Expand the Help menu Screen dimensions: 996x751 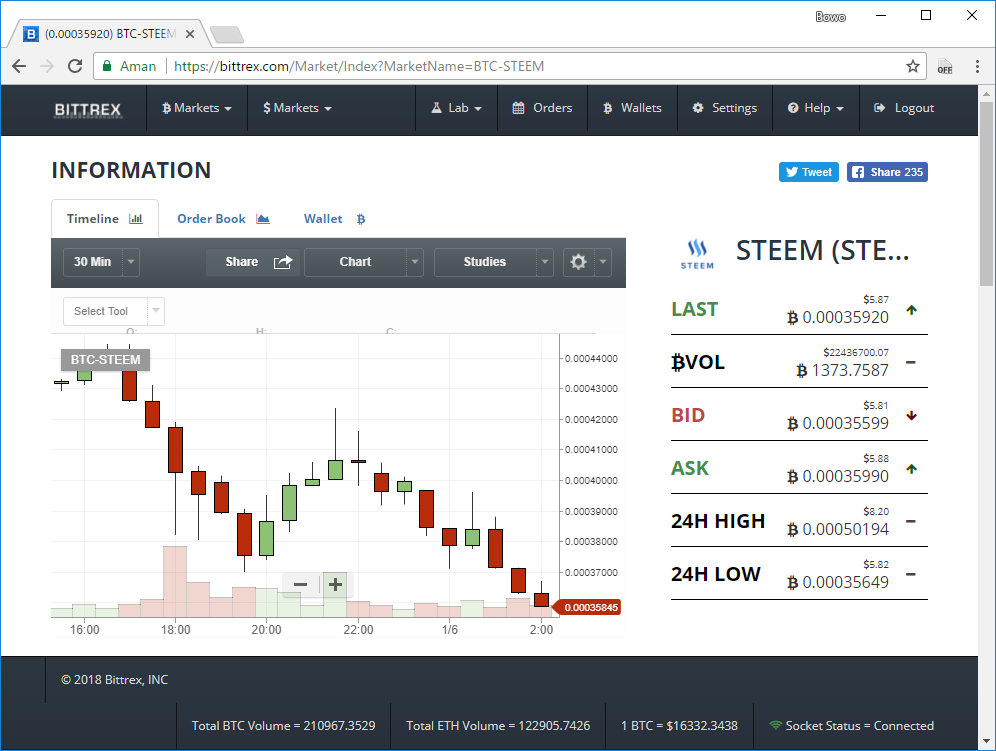point(816,108)
